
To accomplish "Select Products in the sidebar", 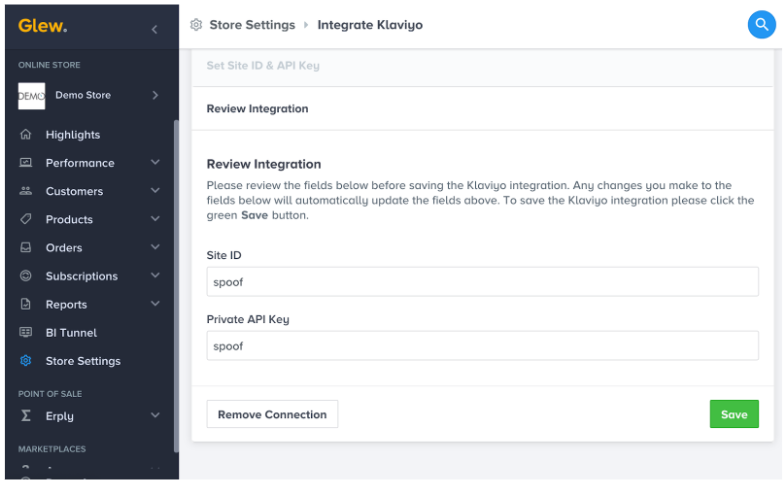I will (69, 219).
